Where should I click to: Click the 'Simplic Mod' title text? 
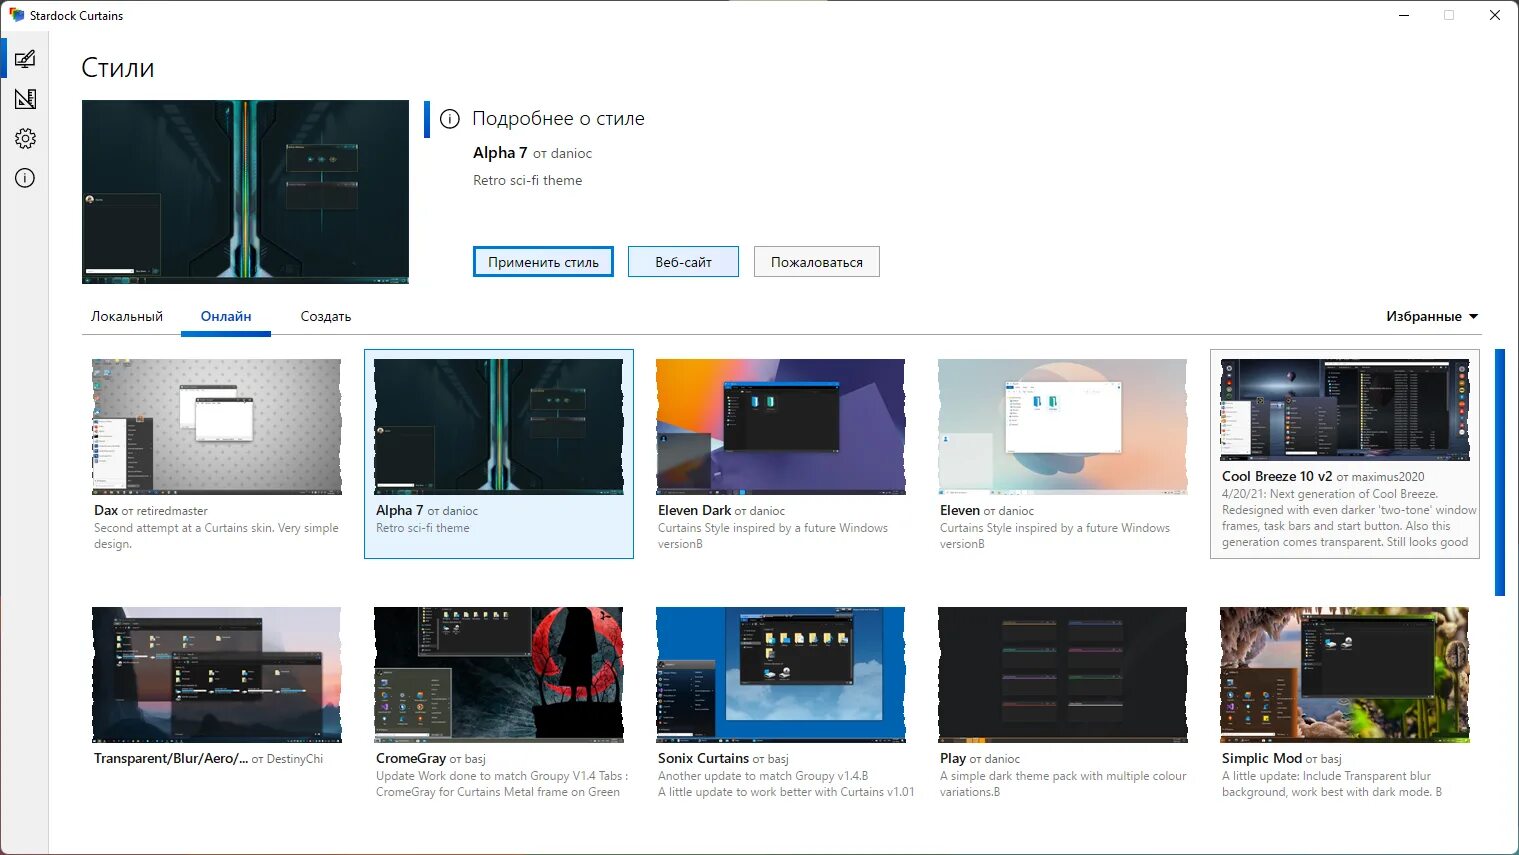[1262, 758]
